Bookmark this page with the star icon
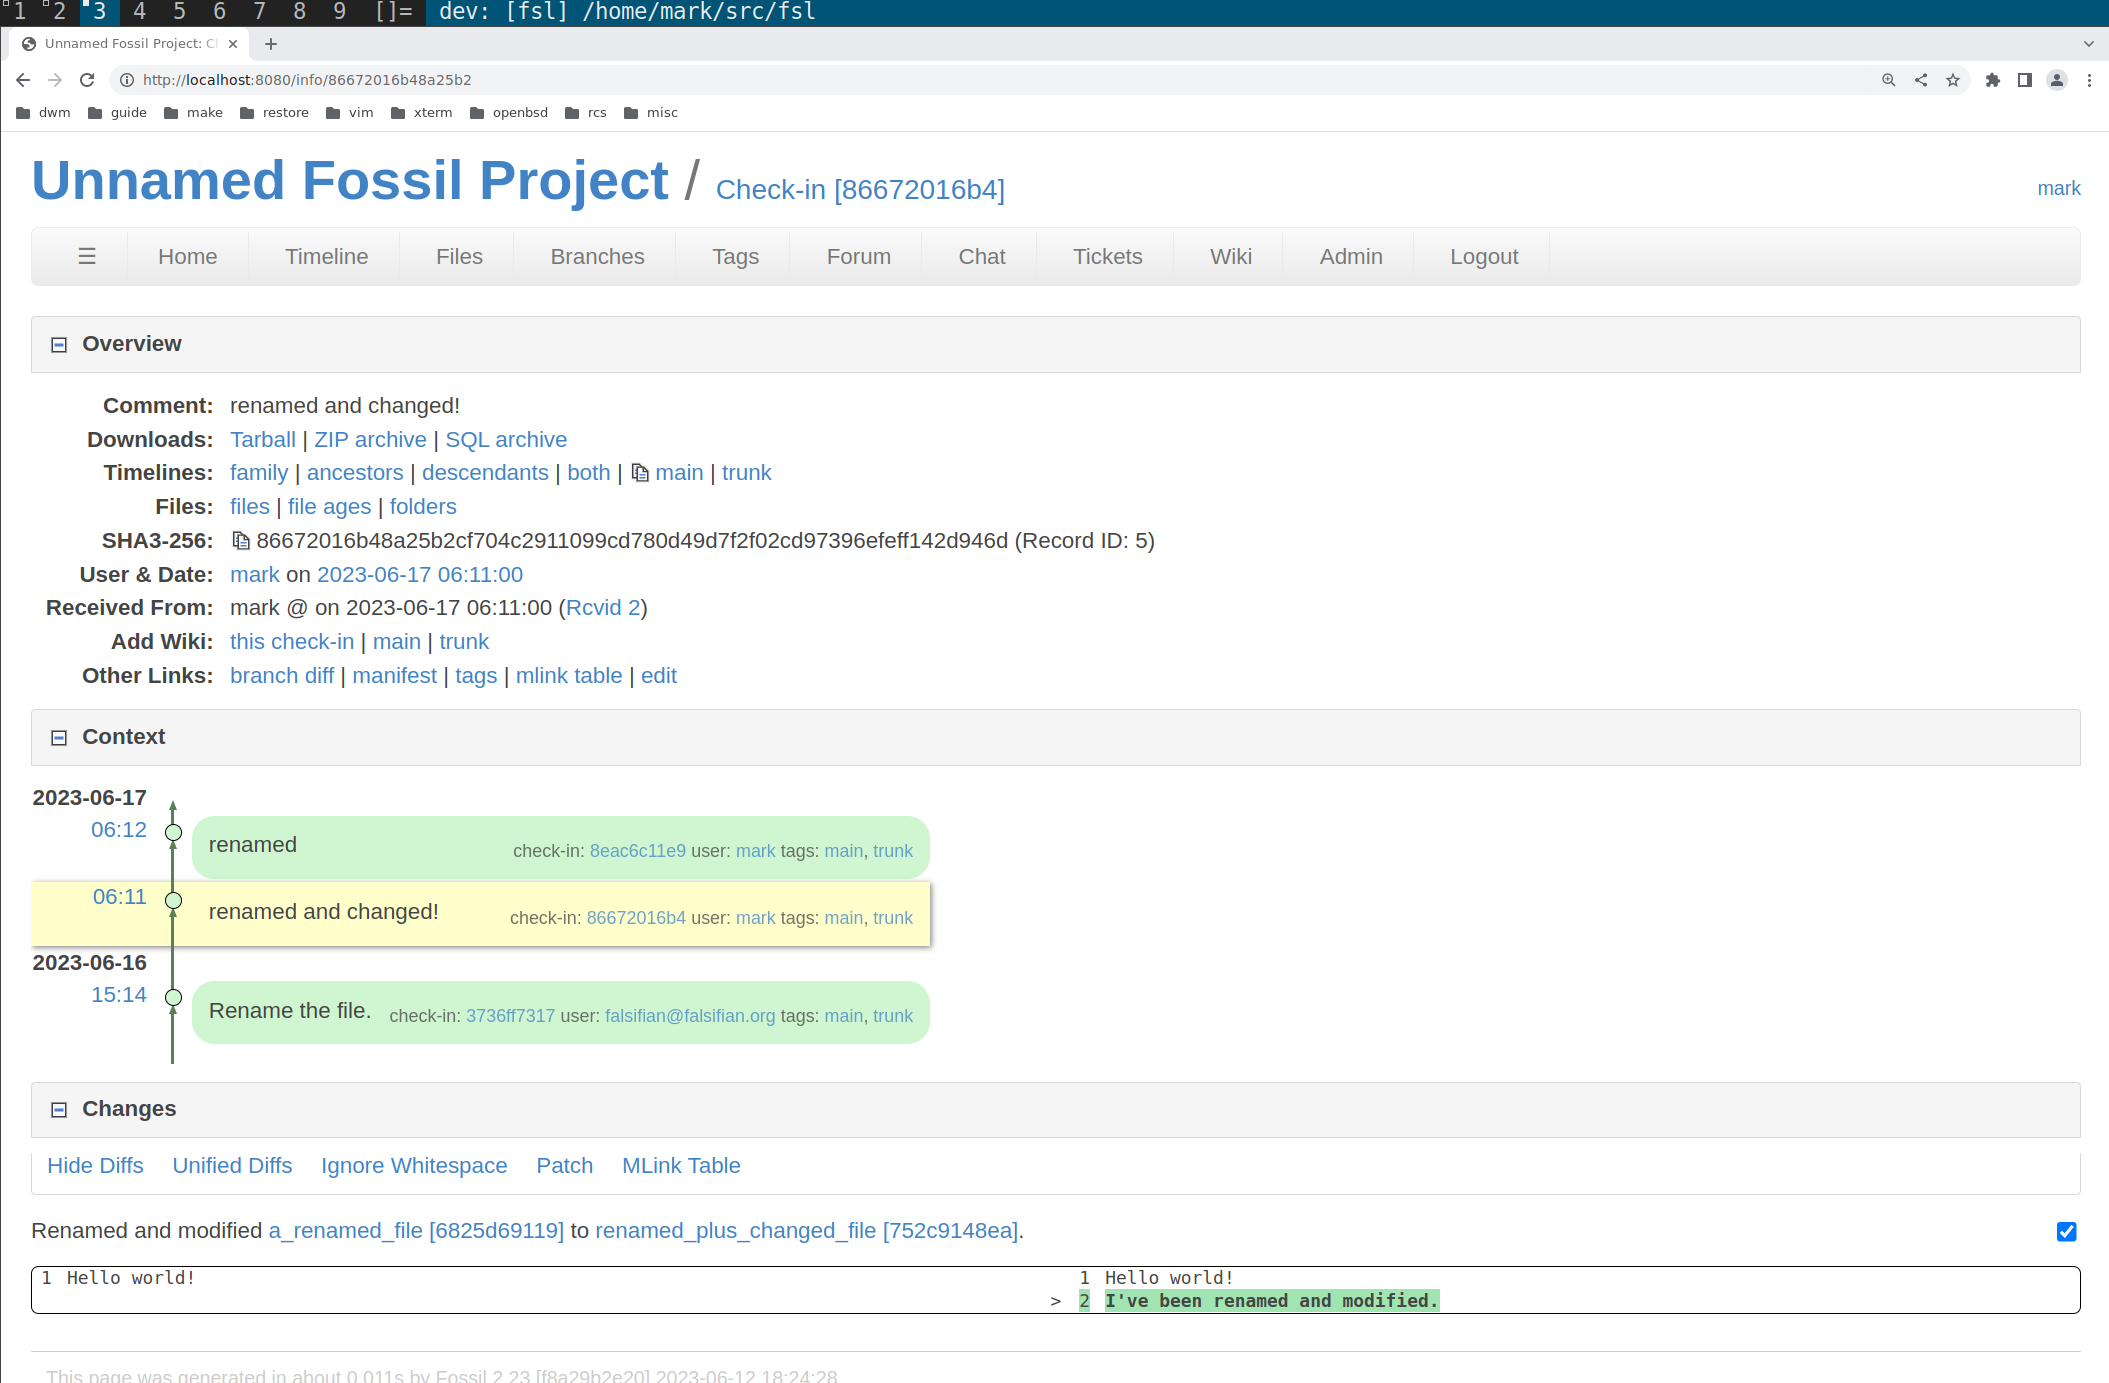The height and width of the screenshot is (1383, 2109). pos(1952,80)
